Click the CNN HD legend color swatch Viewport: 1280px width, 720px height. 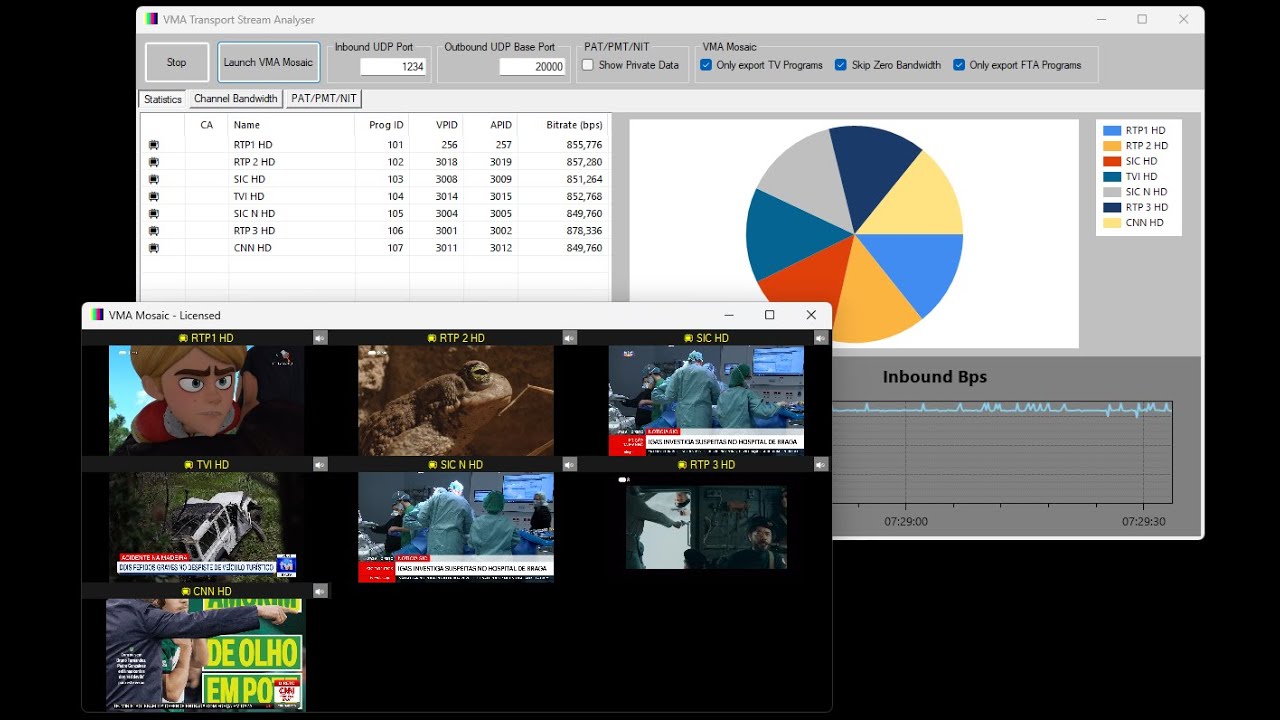1112,223
